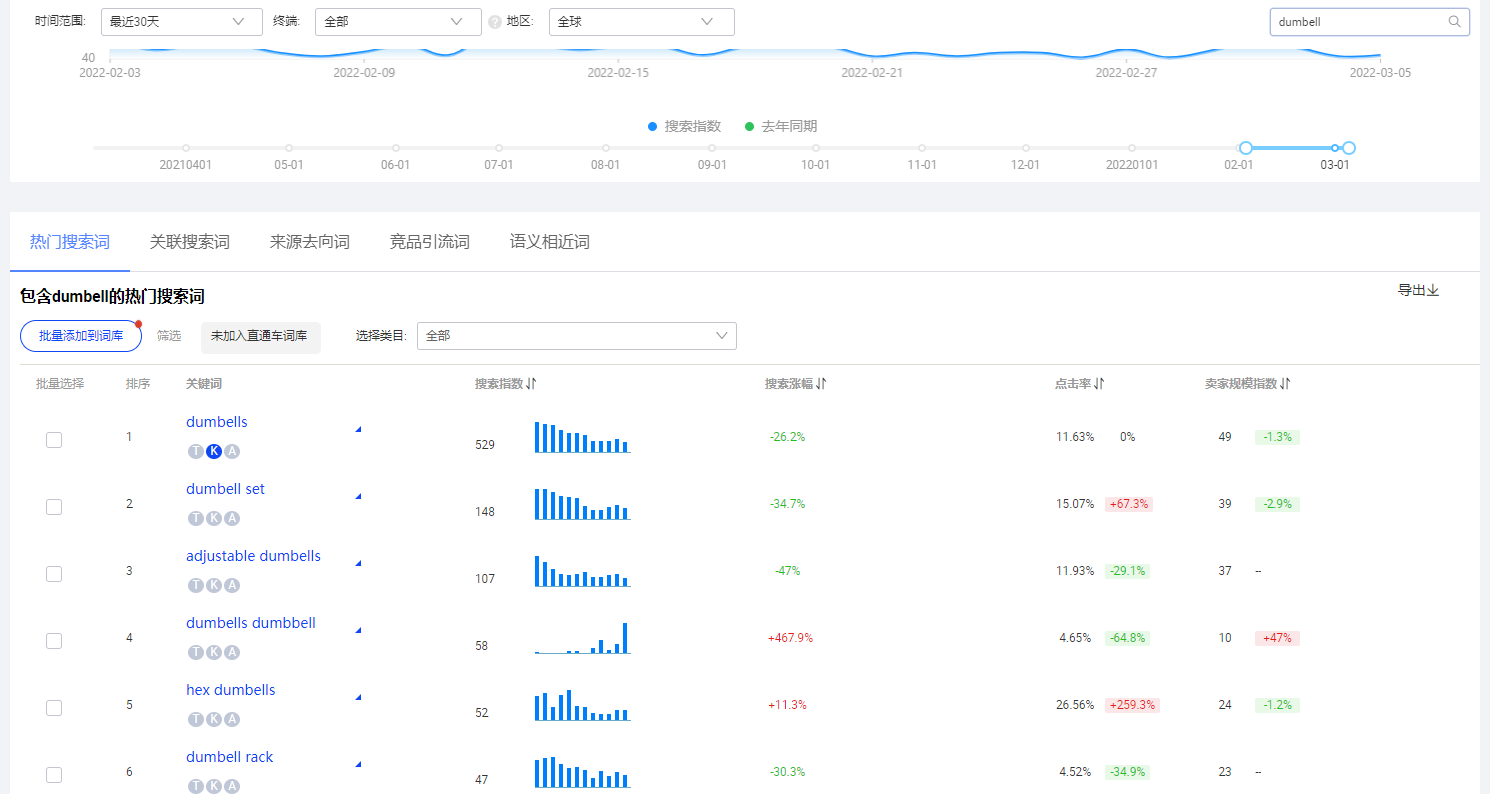The height and width of the screenshot is (794, 1490).
Task: Click the A icon under hex dumbells
Action: pyautogui.click(x=232, y=719)
